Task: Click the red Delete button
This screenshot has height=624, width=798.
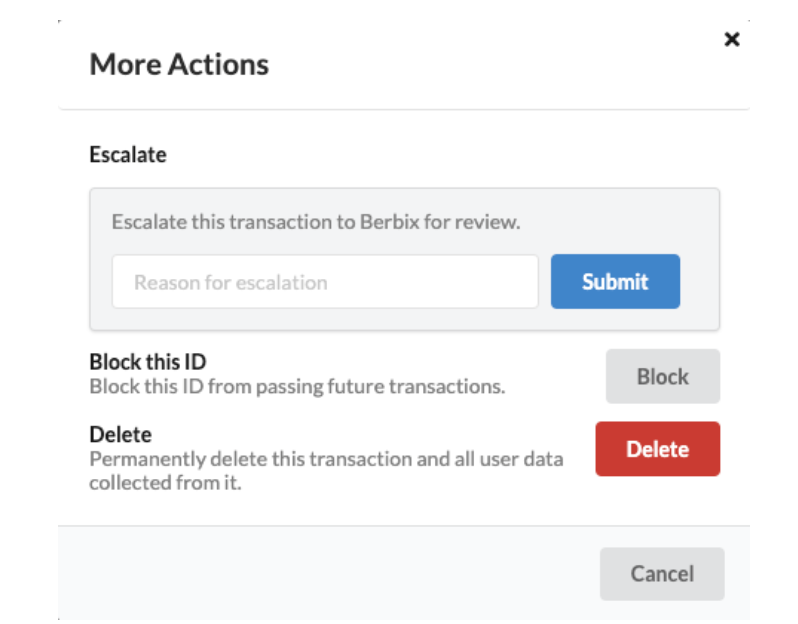Action: (658, 449)
